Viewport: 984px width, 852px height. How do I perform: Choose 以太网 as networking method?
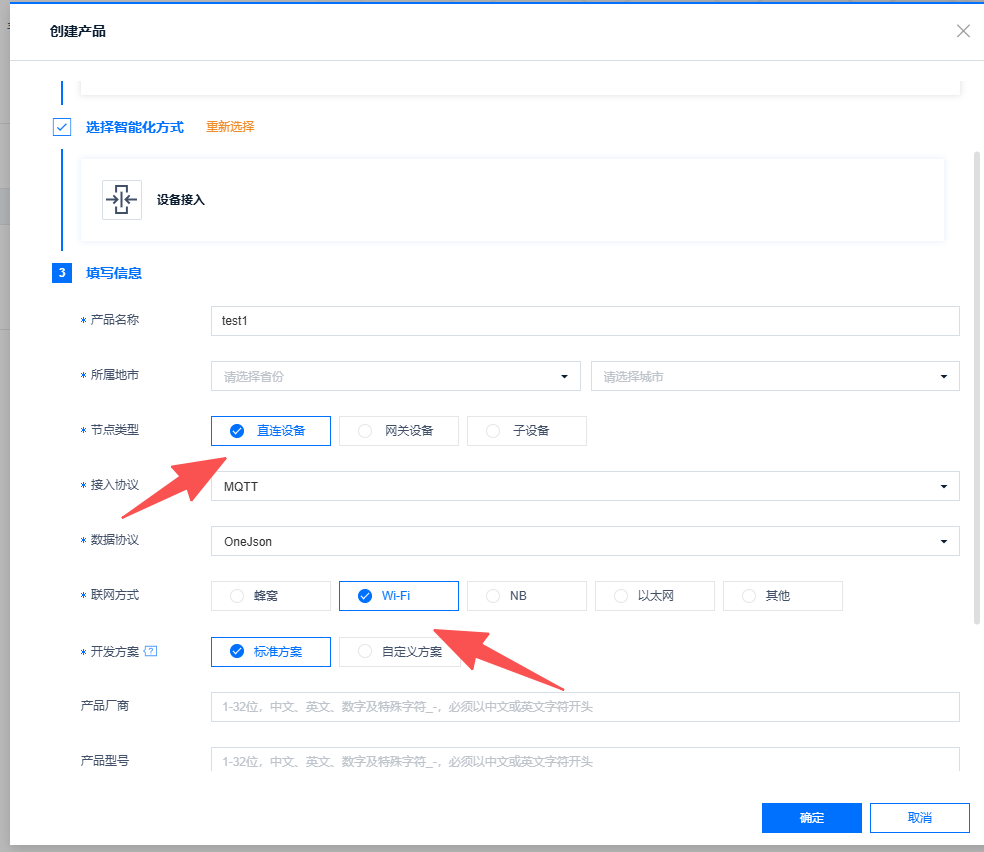[x=655, y=596]
